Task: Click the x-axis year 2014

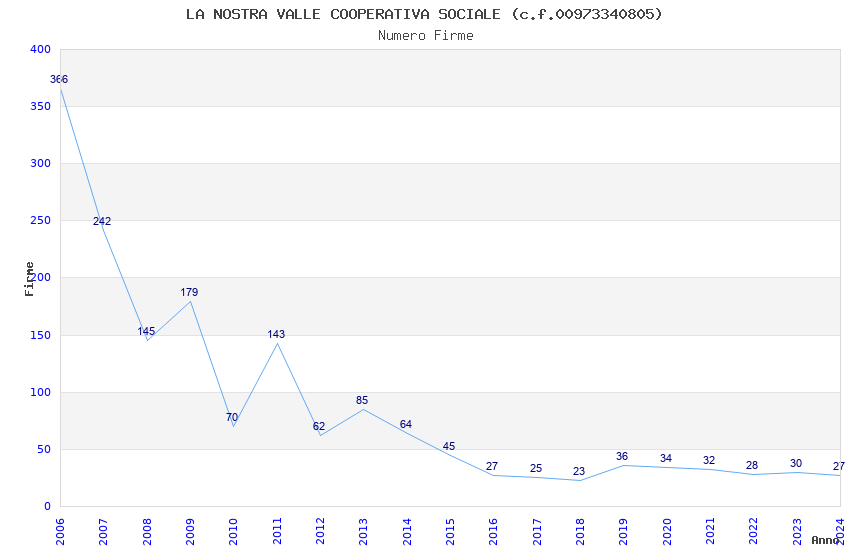Action: [x=407, y=532]
